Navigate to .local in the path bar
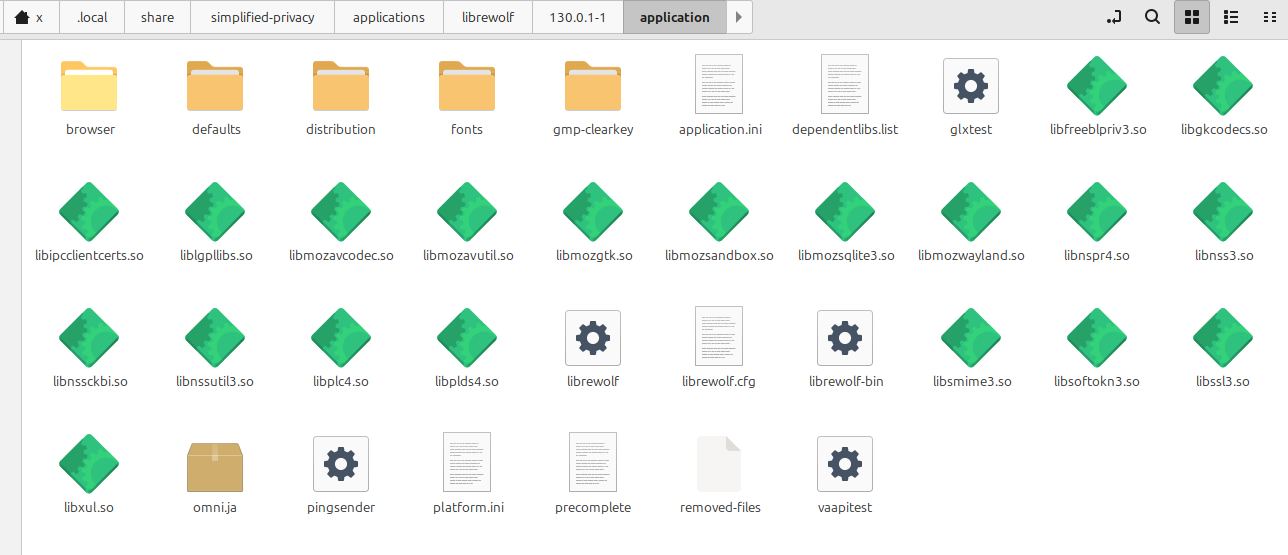 (92, 17)
